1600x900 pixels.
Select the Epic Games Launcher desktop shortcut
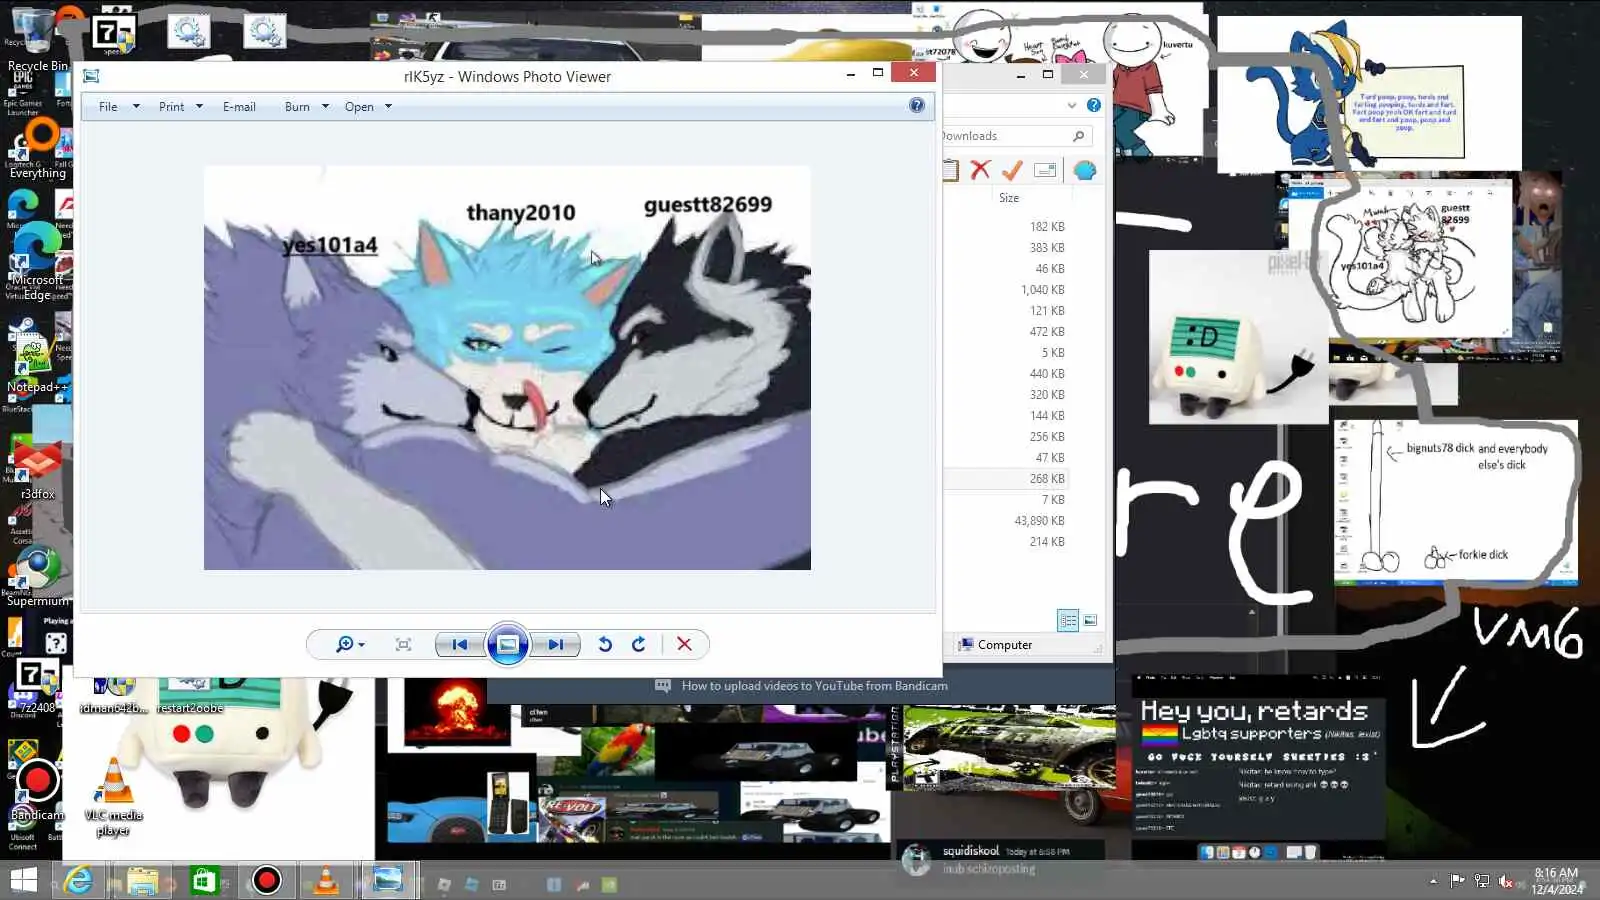pos(22,92)
